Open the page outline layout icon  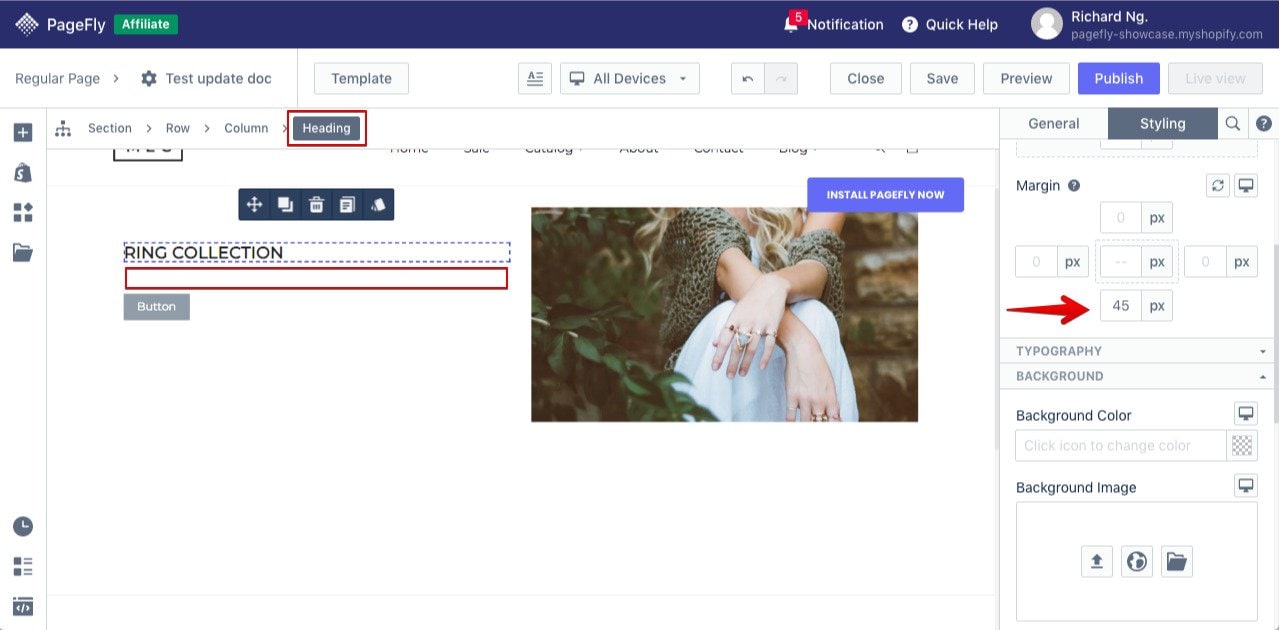click(23, 566)
